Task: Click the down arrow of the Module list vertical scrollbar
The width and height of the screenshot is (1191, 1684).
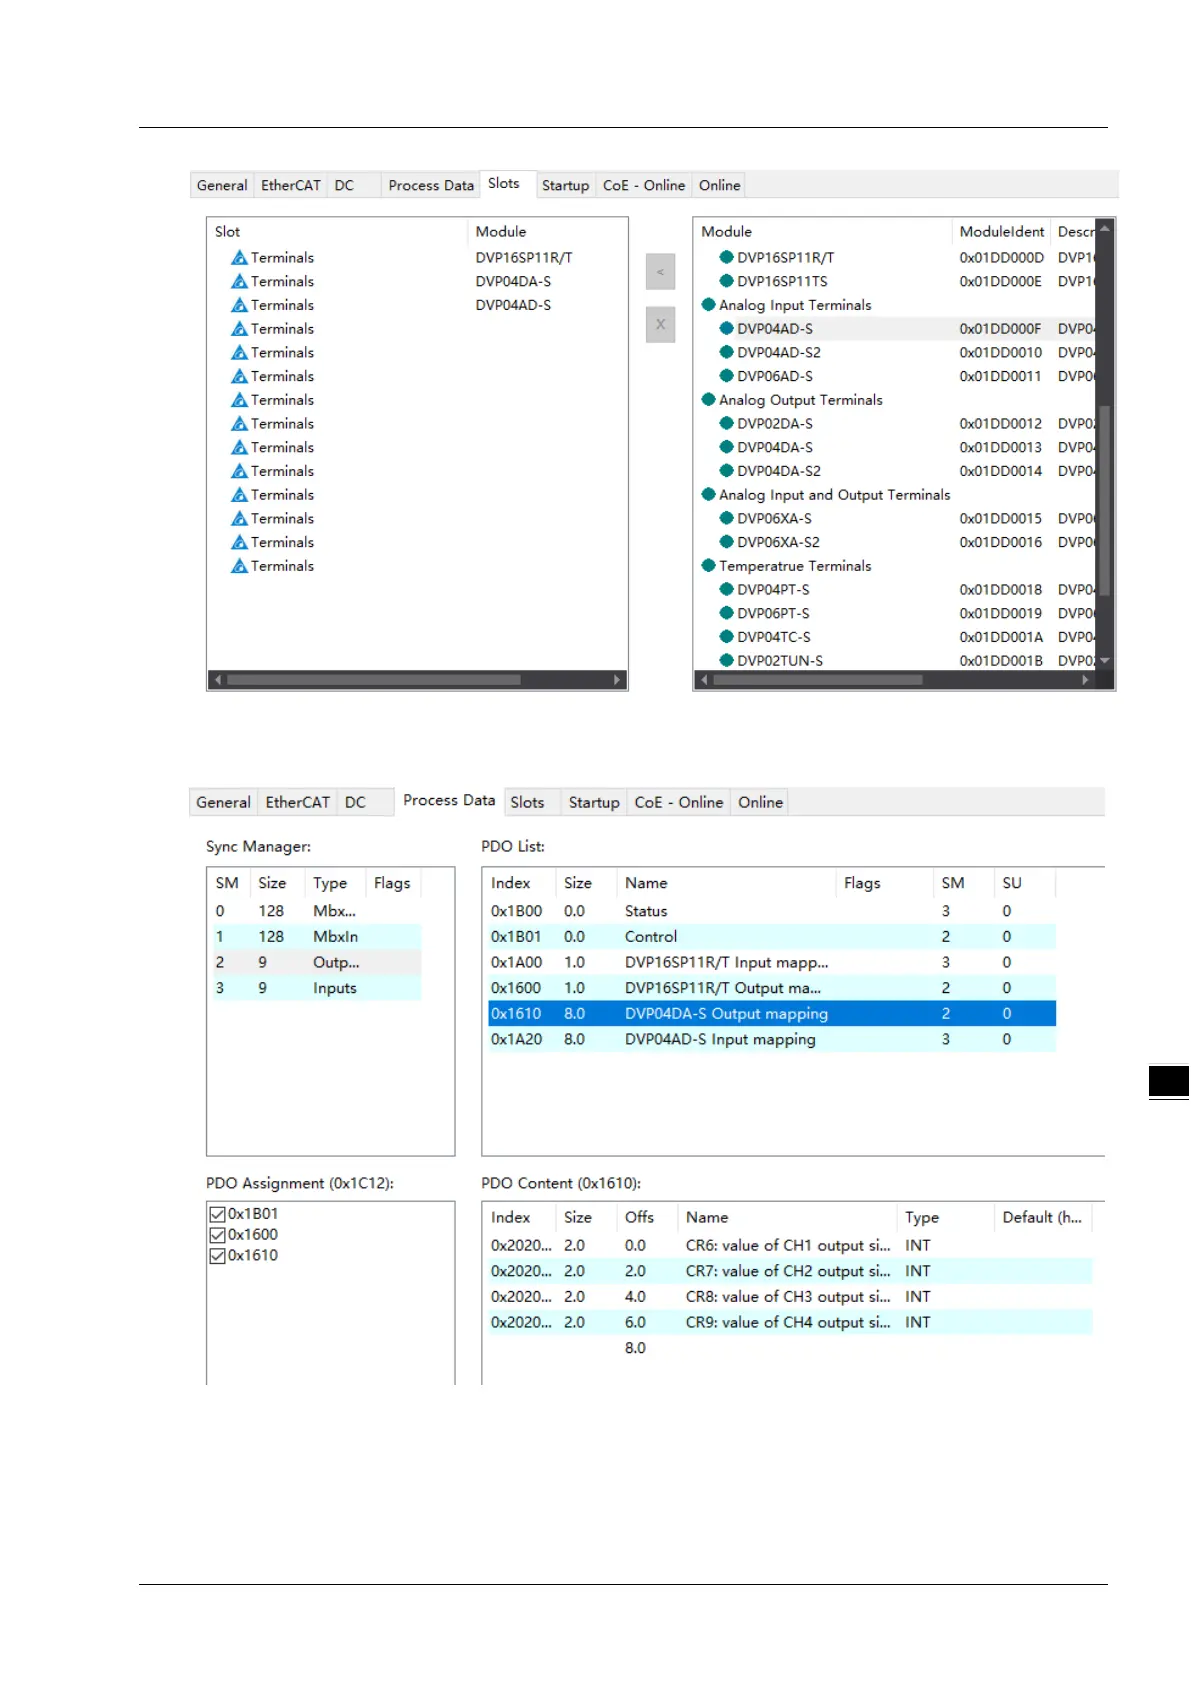Action: pos(1105,661)
